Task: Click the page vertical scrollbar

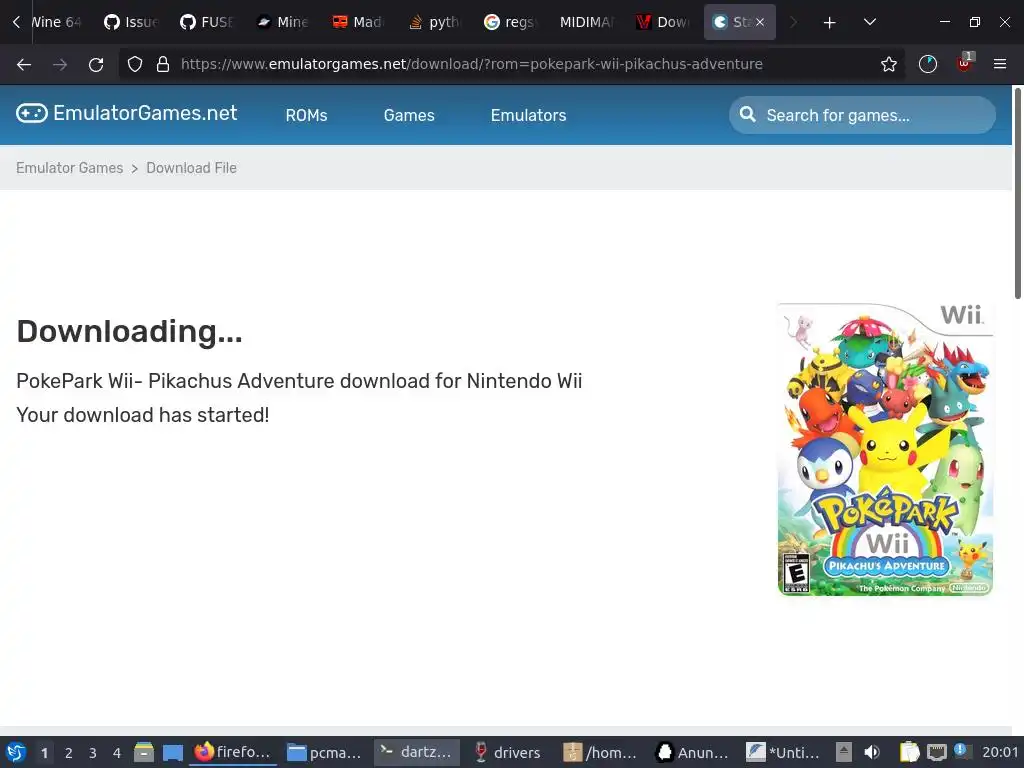Action: [x=1017, y=193]
